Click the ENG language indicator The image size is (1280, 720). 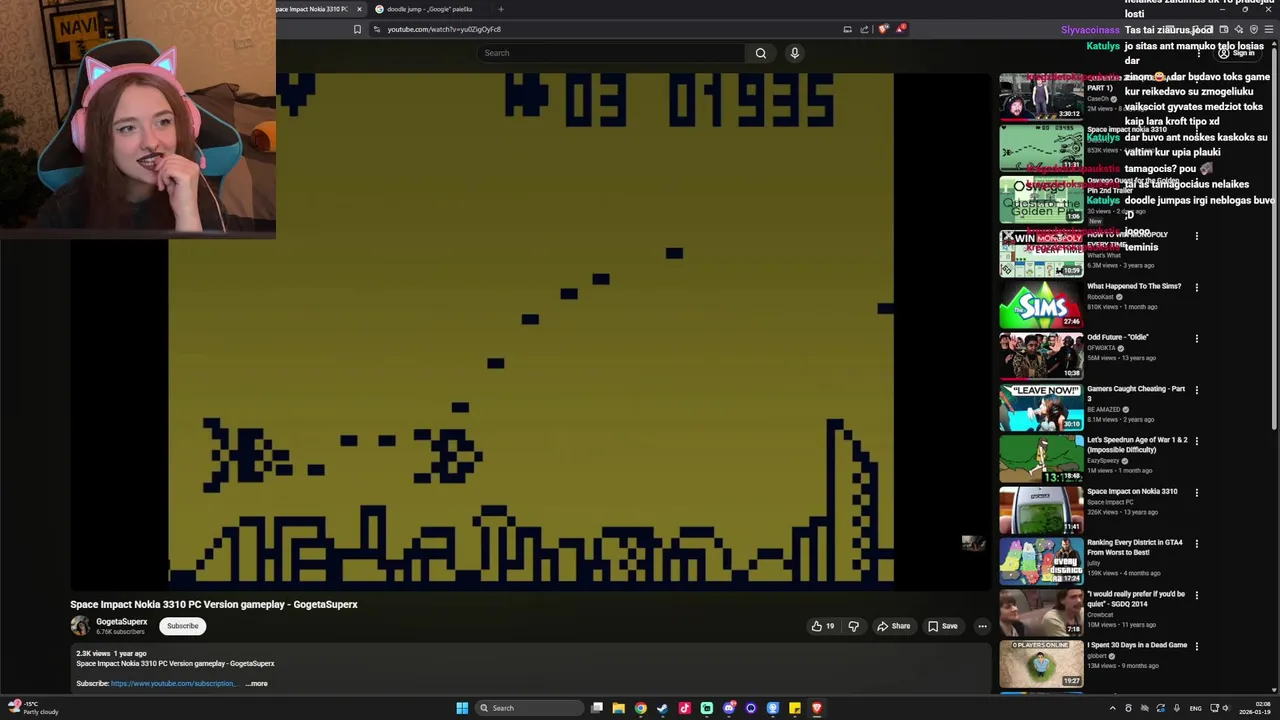pyautogui.click(x=1195, y=708)
